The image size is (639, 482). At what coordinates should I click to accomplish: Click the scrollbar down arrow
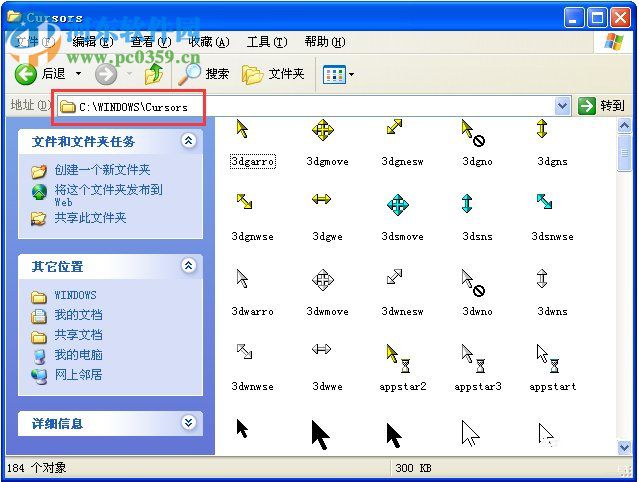pos(624,447)
